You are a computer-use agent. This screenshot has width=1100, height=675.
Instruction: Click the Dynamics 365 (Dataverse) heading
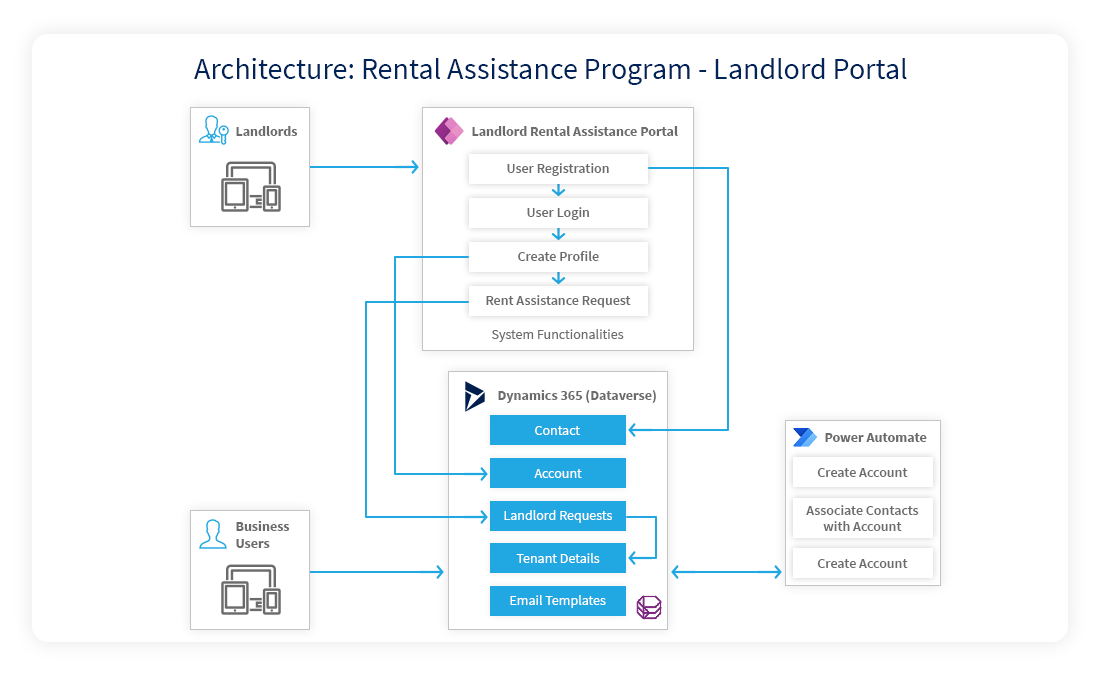point(577,396)
